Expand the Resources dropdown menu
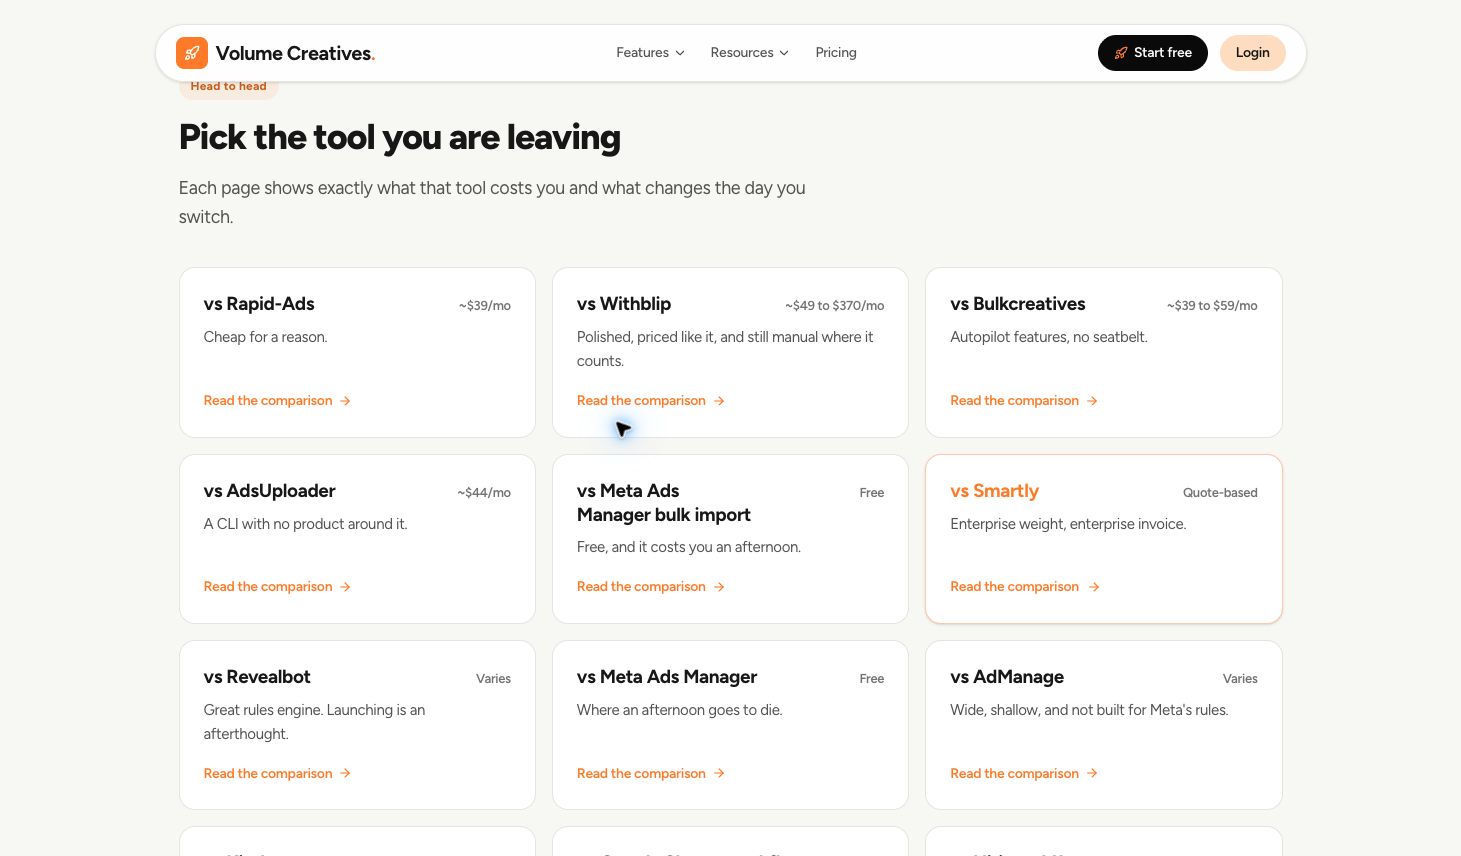1461x856 pixels. pyautogui.click(x=749, y=53)
